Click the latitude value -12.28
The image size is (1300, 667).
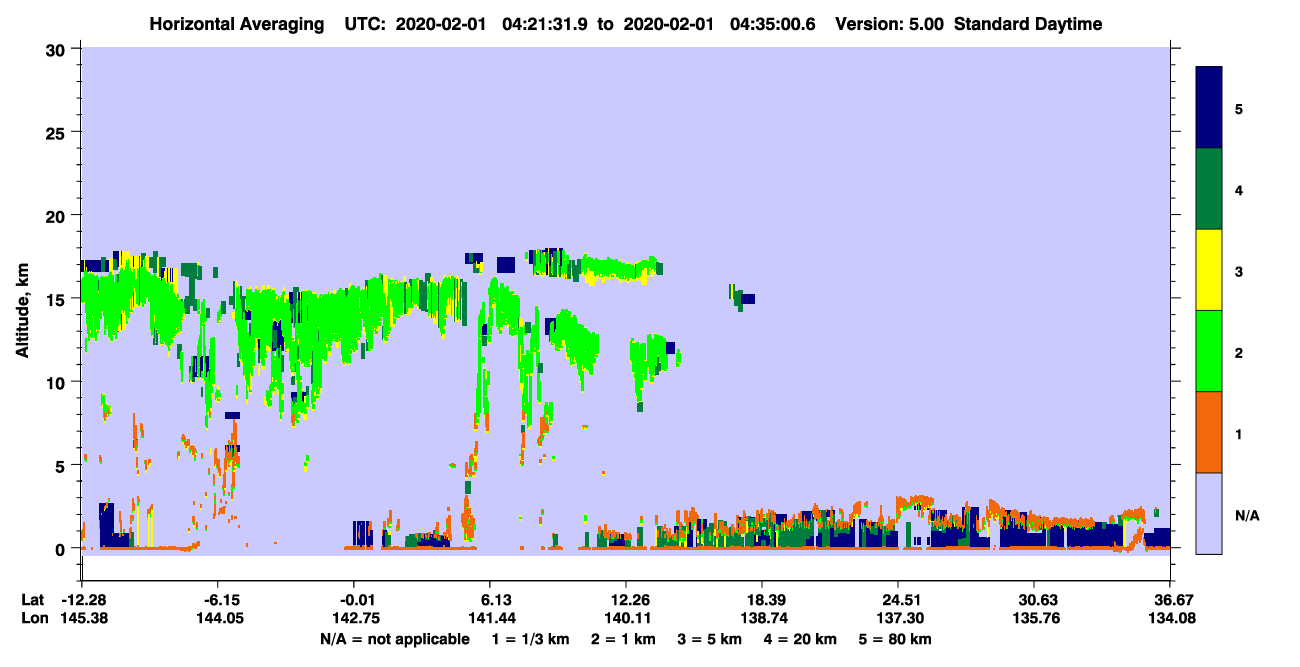click(x=84, y=600)
